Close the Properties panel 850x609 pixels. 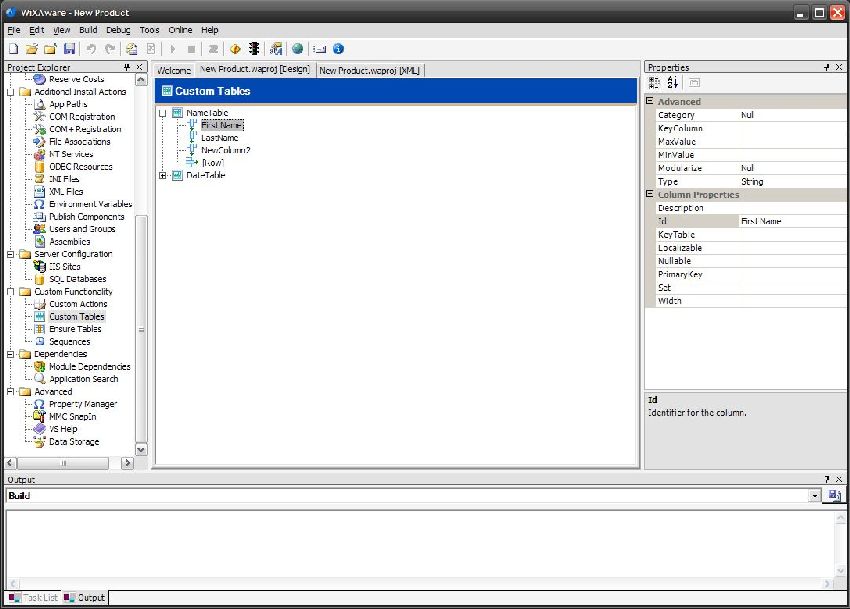pos(839,67)
